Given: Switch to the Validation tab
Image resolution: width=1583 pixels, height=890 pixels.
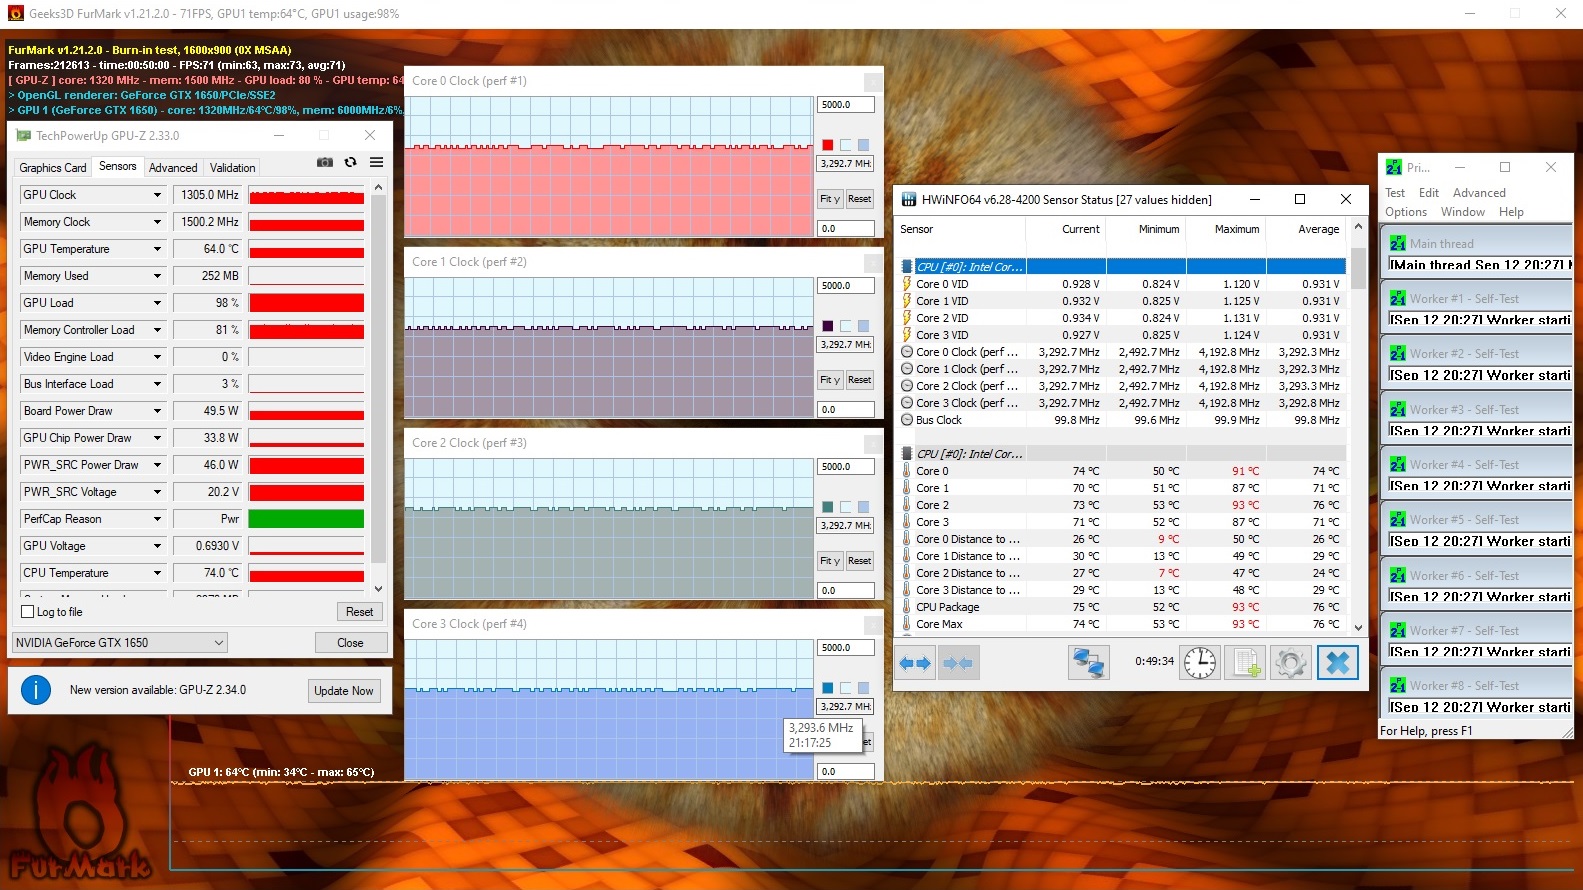Looking at the screenshot, I should 233,168.
